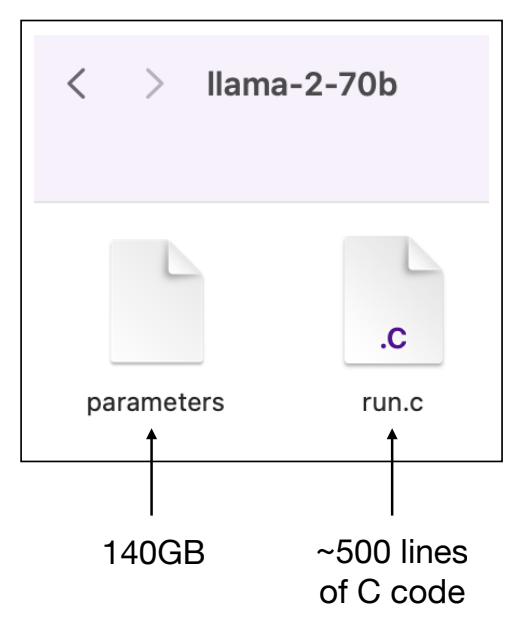Click blank space between the two files
This screenshot has width=528, height=632.
pos(273,302)
